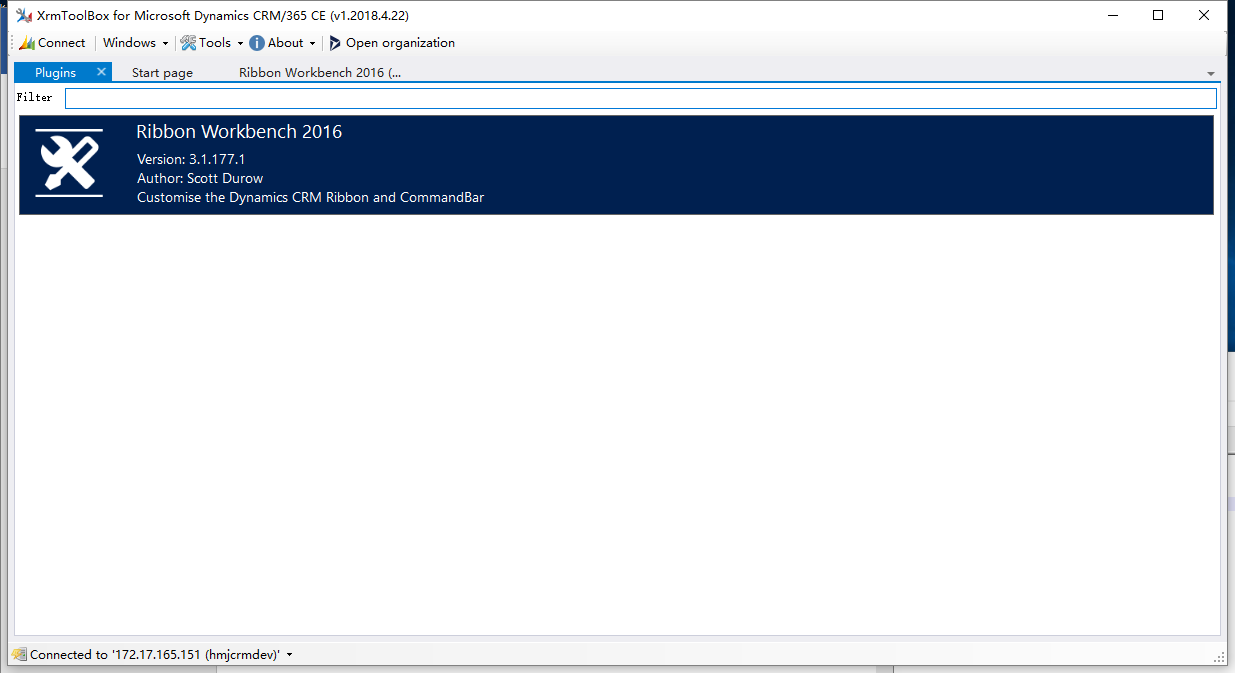Select the Ribbon Workbench 2016 plugin title
Image resolution: width=1235 pixels, height=673 pixels.
click(x=239, y=132)
